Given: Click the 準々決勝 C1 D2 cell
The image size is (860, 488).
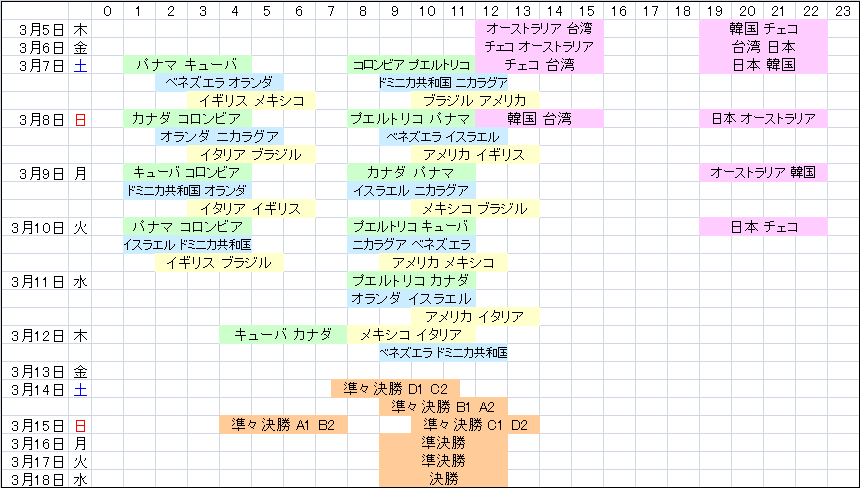Looking at the screenshot, I should pos(475,425).
